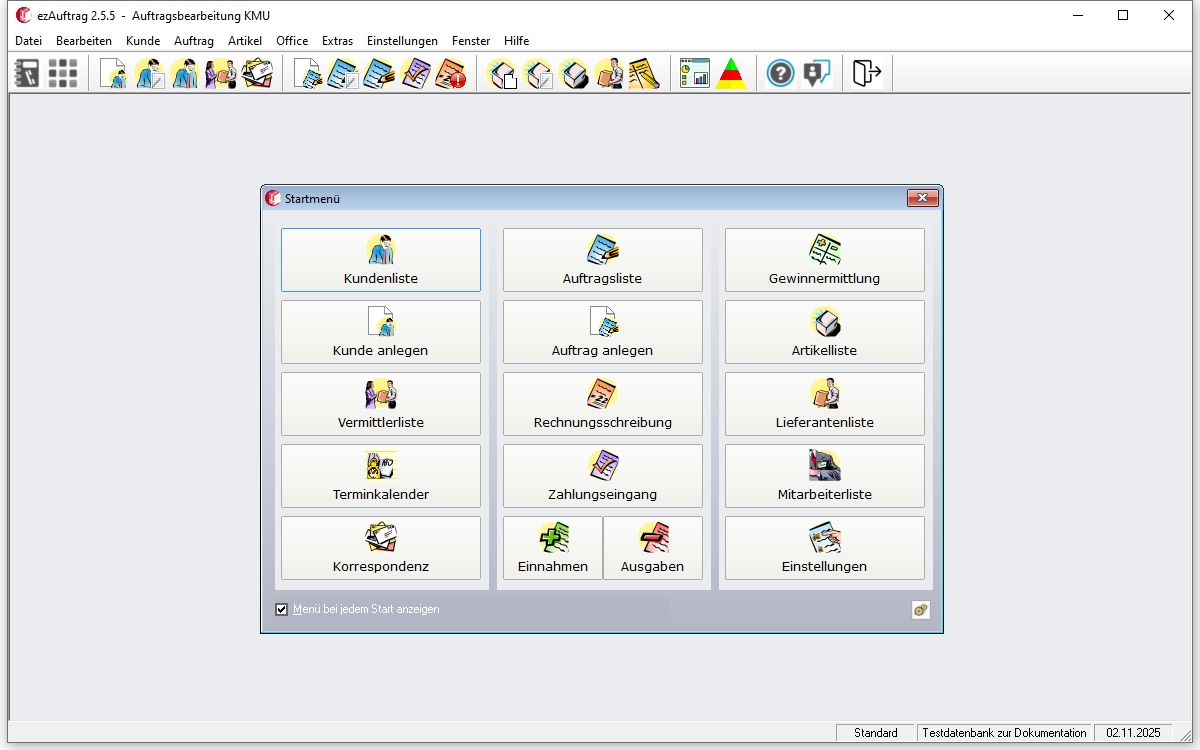
Task: Click order list pen icon in toolbar
Action: click(x=379, y=73)
